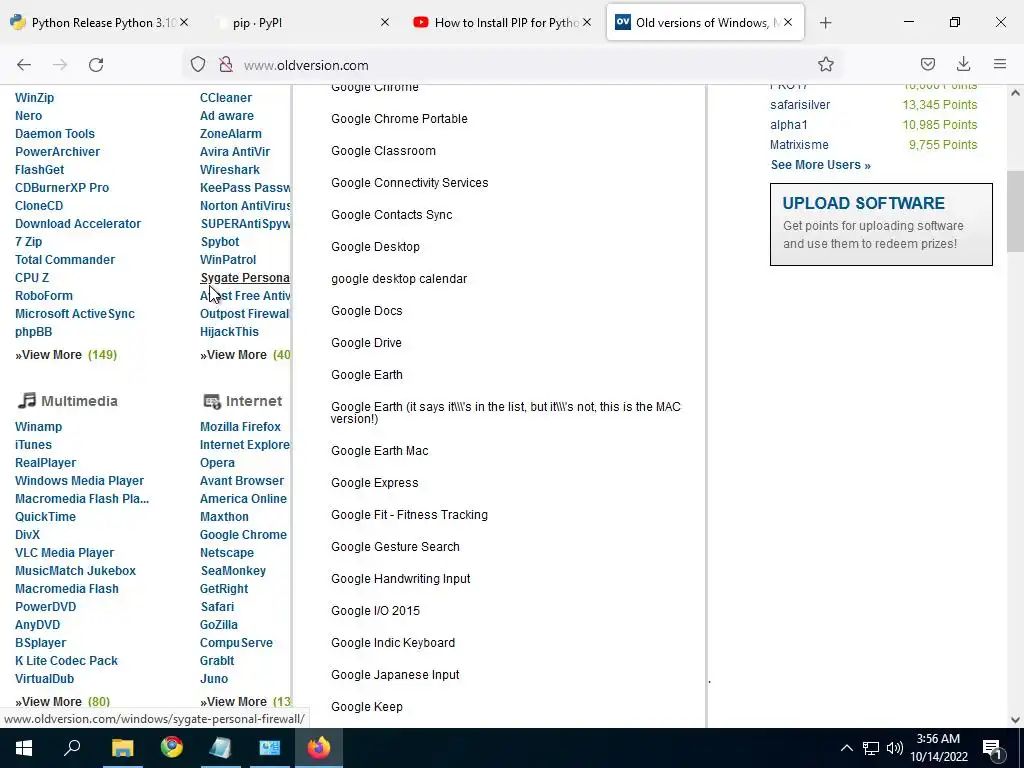Open the Wireshark link
This screenshot has height=768, width=1024.
click(x=230, y=169)
